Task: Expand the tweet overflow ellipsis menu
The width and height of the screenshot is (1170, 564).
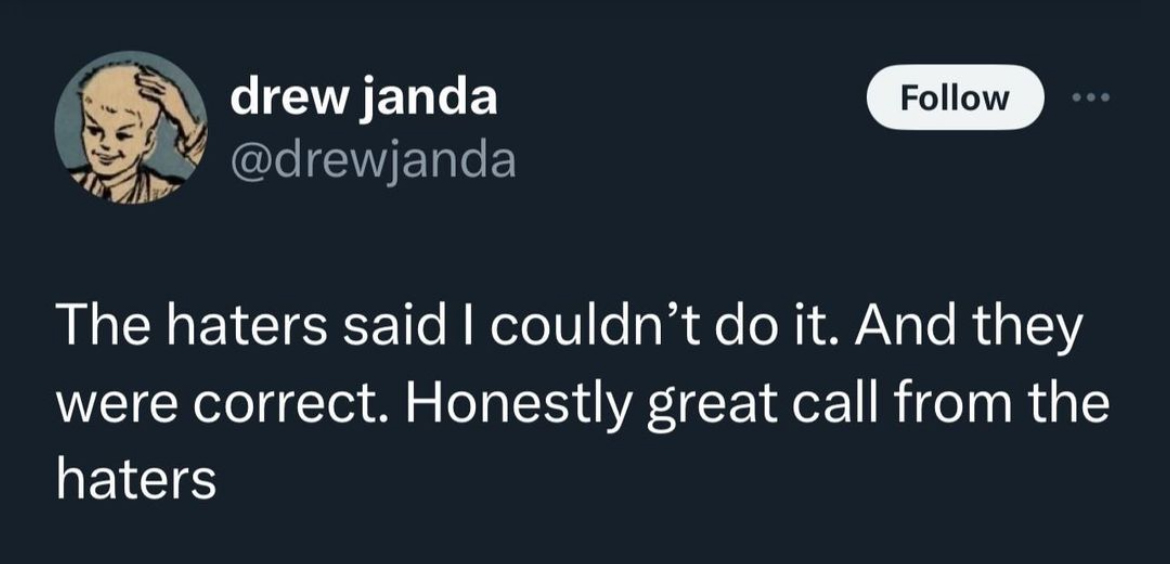Action: click(1091, 97)
